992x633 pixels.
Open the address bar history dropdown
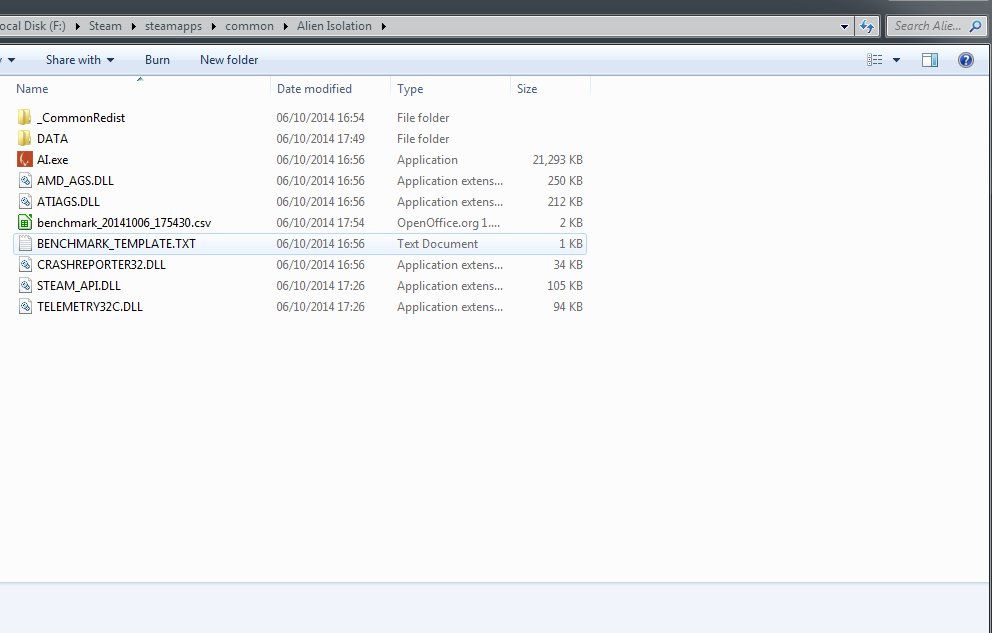[x=844, y=27]
